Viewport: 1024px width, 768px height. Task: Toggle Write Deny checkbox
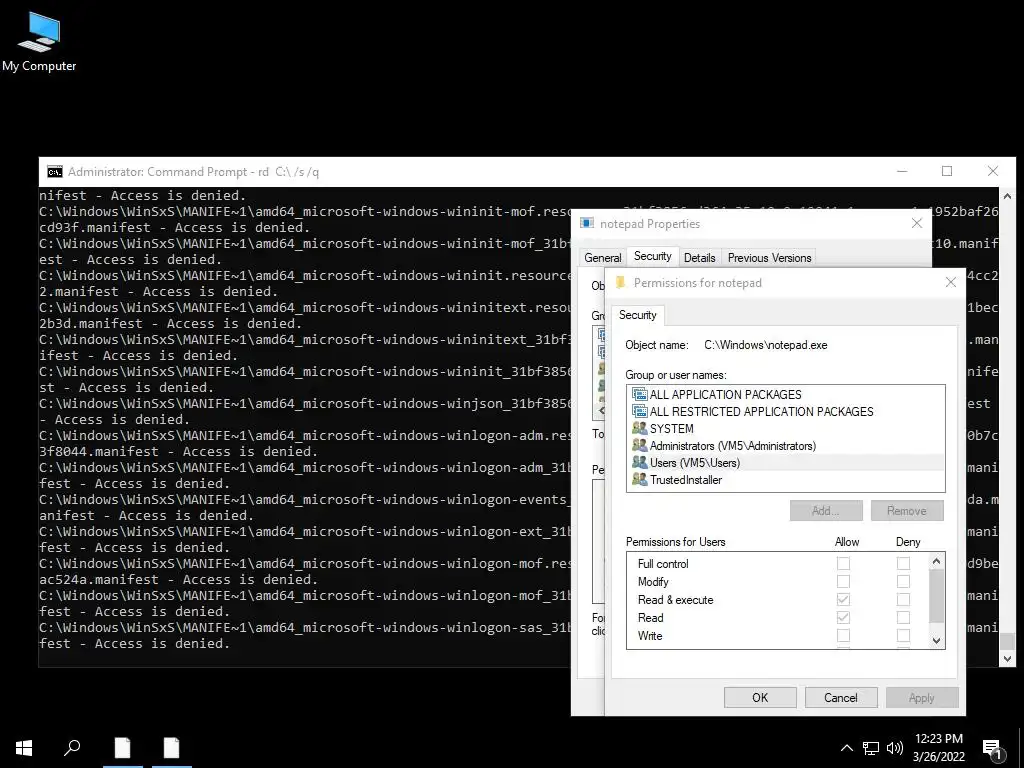[903, 635]
